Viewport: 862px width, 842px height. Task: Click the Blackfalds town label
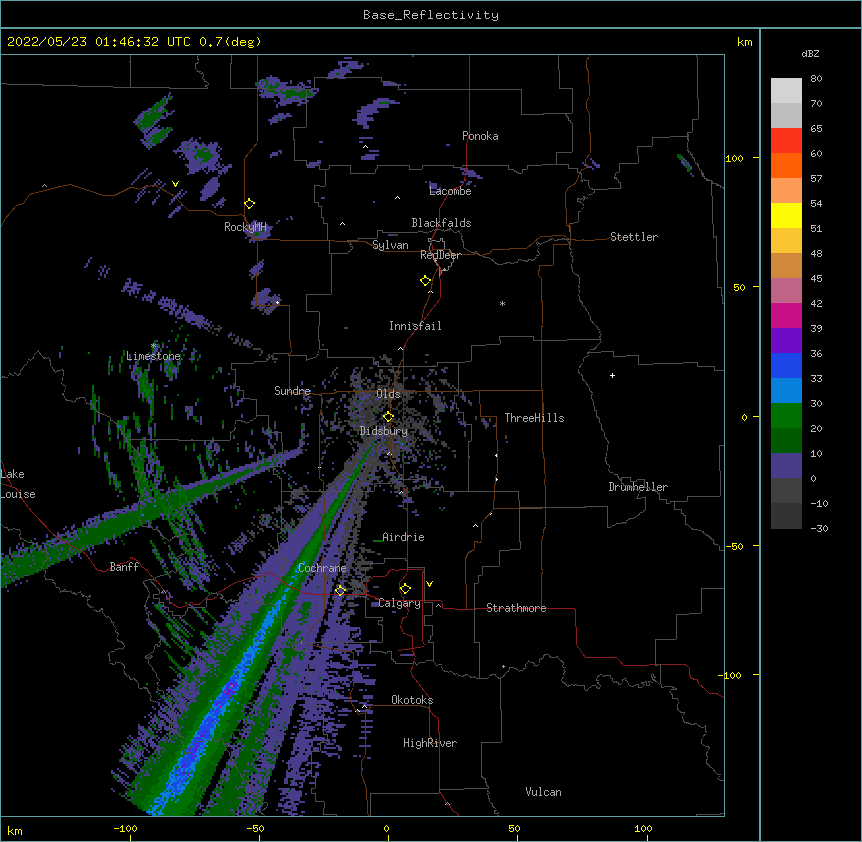click(x=441, y=223)
